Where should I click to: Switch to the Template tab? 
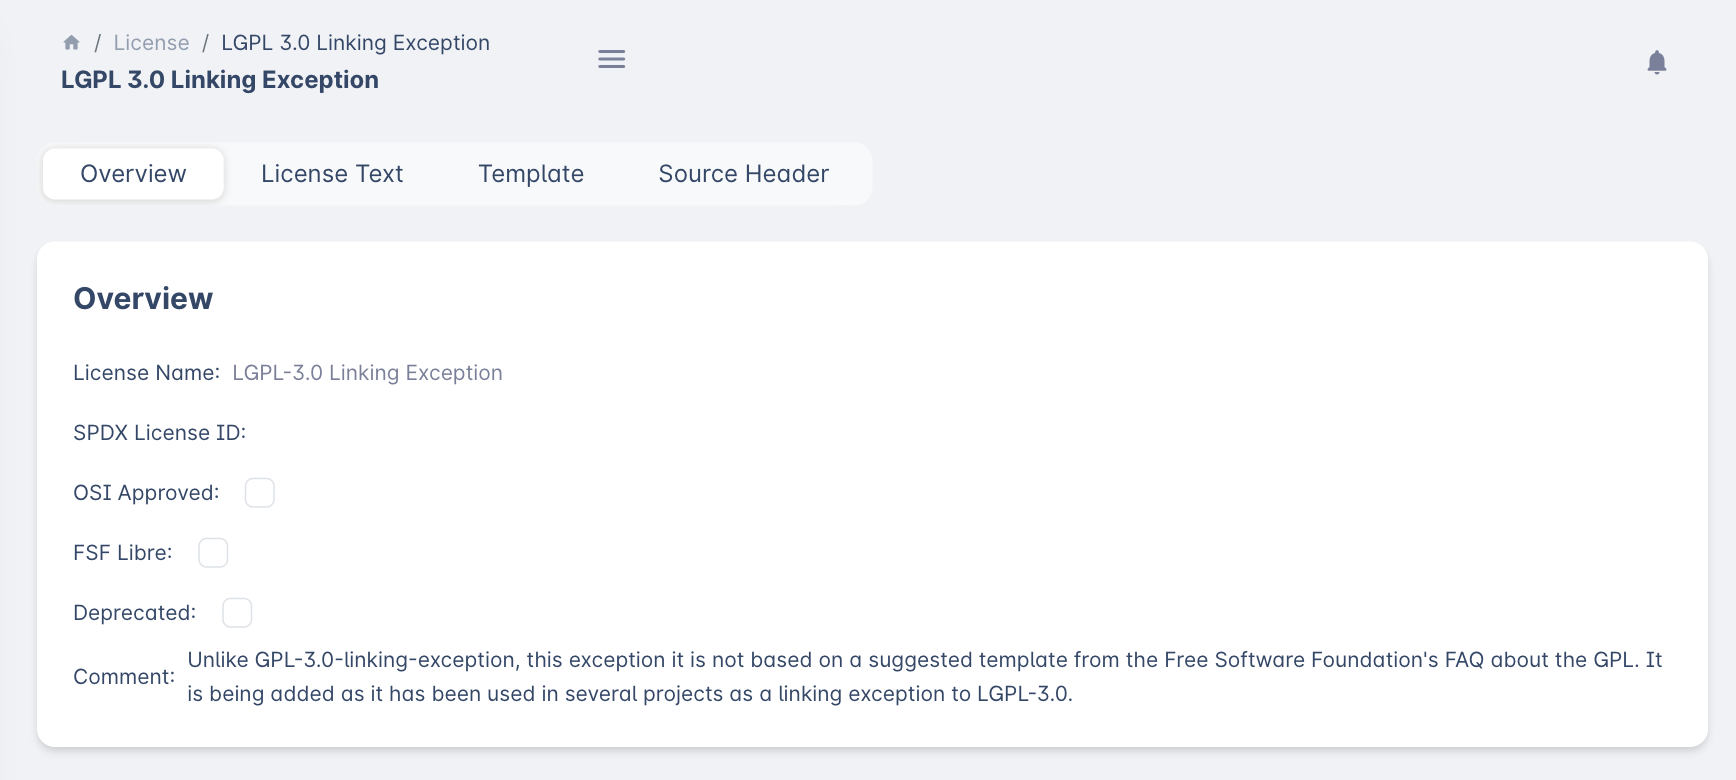tap(531, 174)
